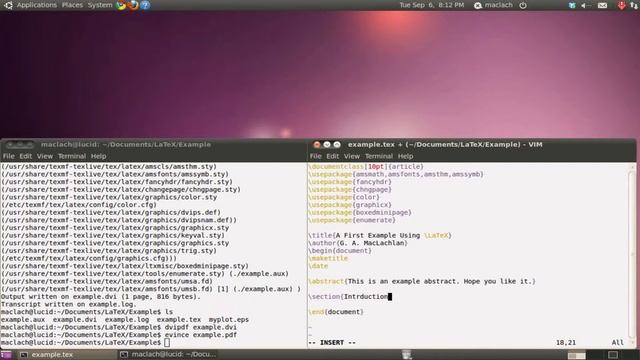The image size is (640, 360).
Task: Open the maclach user status menu
Action: [493, 5]
